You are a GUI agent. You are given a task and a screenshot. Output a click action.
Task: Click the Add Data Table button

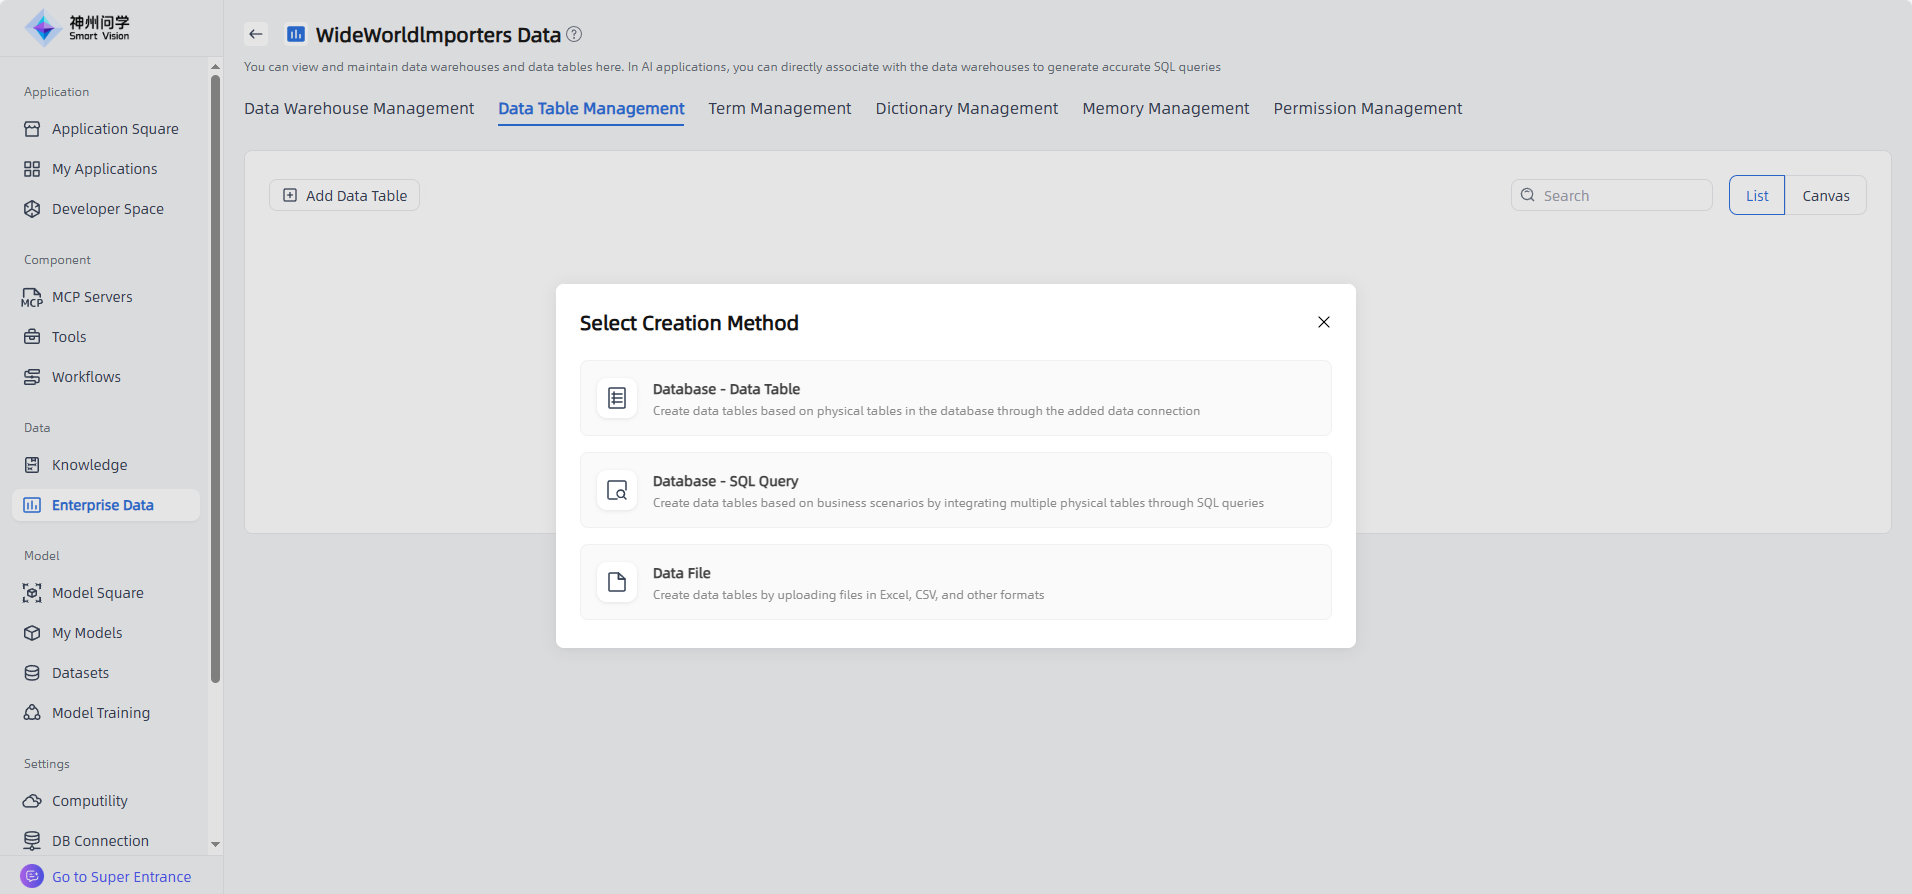(x=345, y=196)
